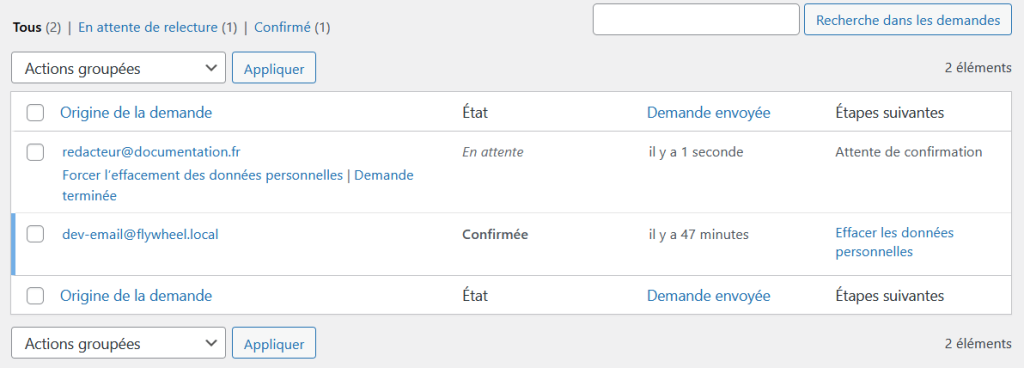Sort by top Demande envoyée column
Image resolution: width=1024 pixels, height=368 pixels.
[709, 113]
